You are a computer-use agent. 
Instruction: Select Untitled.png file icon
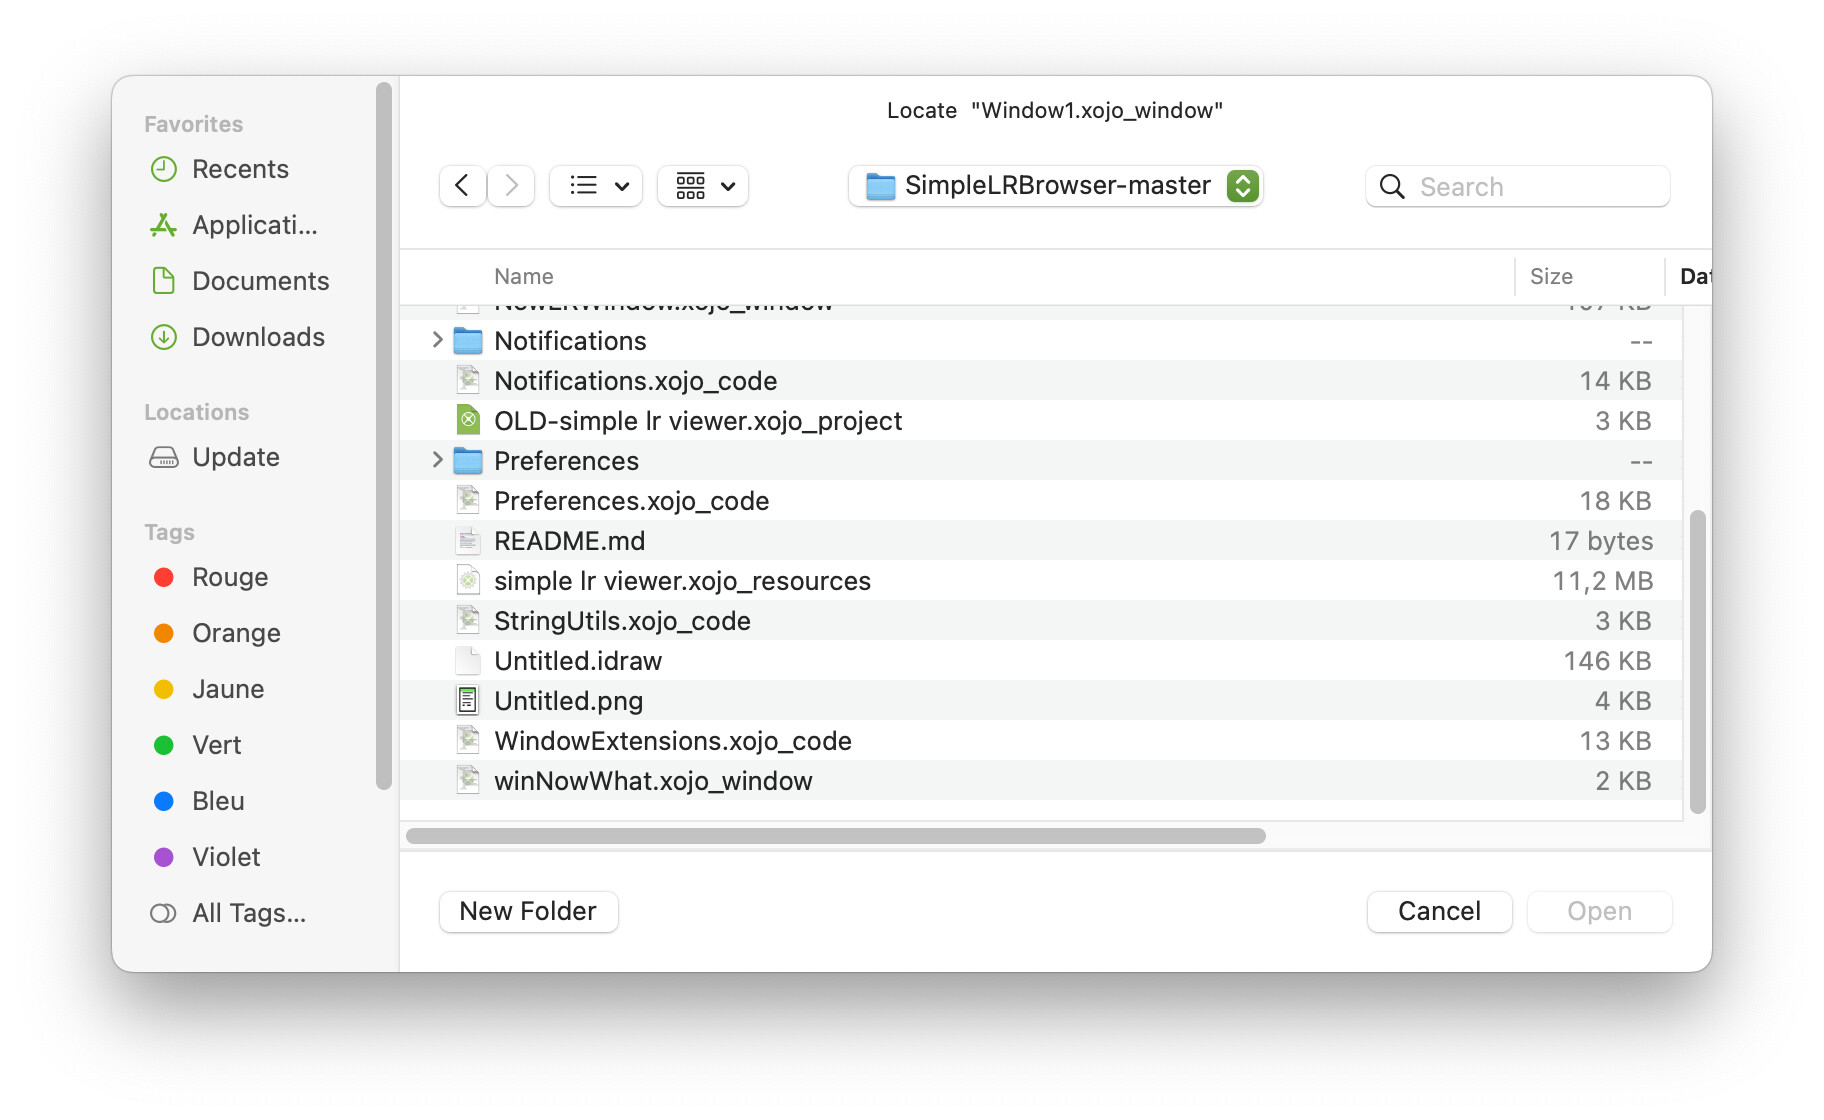pyautogui.click(x=468, y=701)
